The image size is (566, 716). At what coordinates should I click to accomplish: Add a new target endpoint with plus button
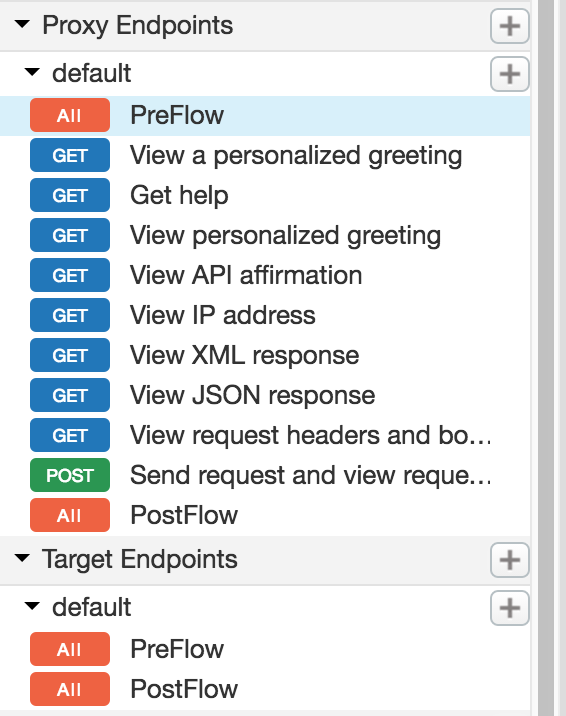[509, 560]
